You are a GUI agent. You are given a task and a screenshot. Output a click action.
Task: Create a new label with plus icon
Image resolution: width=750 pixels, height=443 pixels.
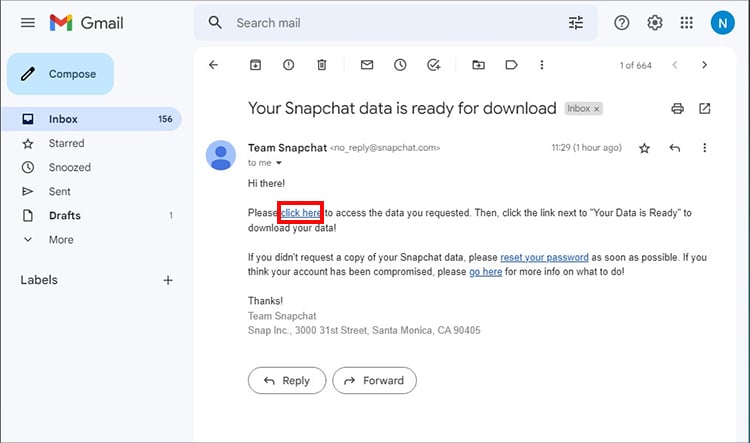coord(168,280)
